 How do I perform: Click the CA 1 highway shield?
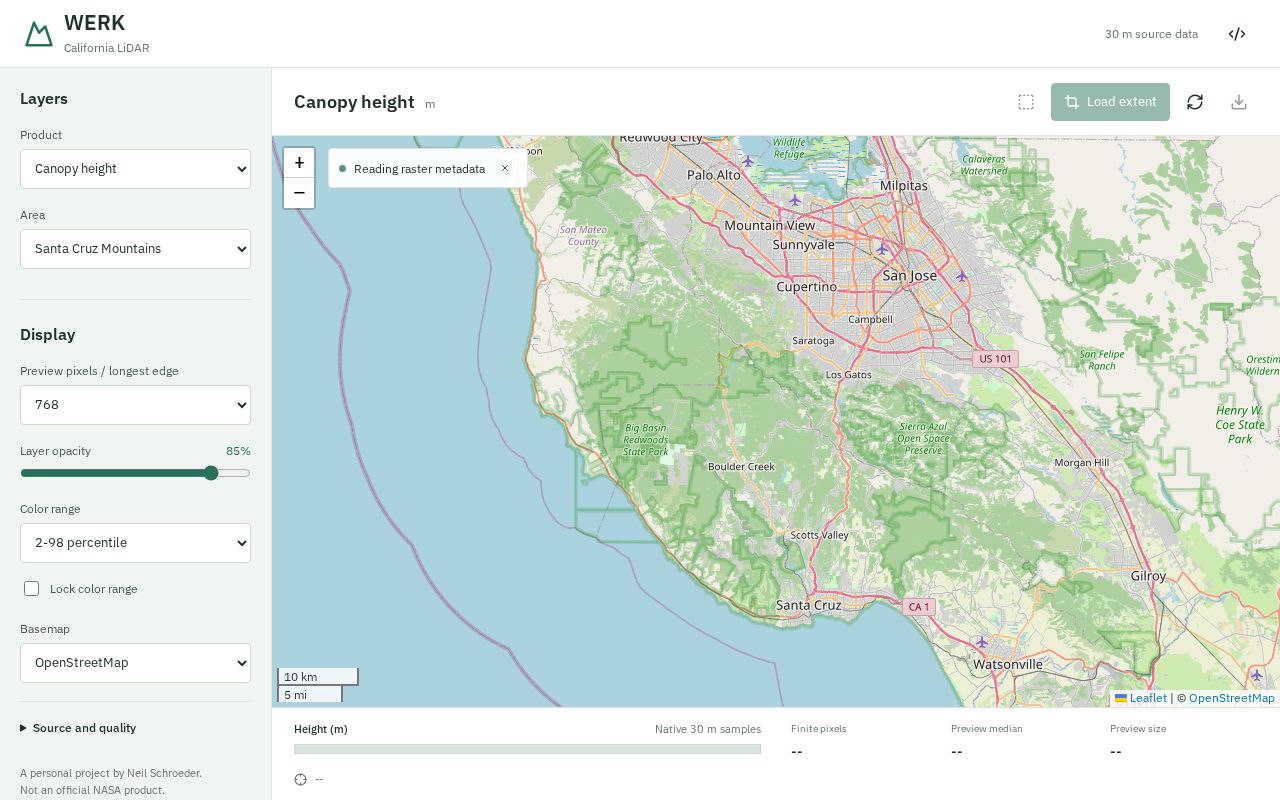pos(919,606)
